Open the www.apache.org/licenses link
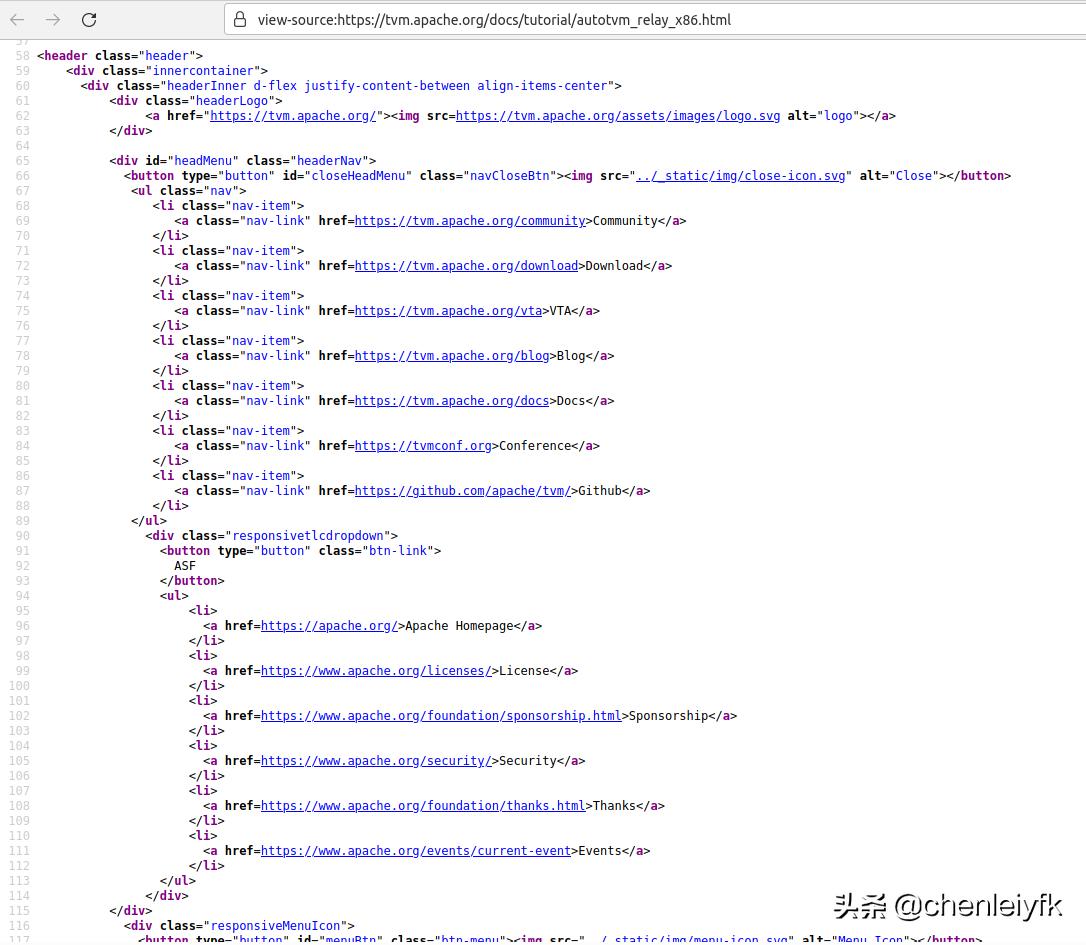Screen dimensions: 1086x945 click(x=375, y=671)
